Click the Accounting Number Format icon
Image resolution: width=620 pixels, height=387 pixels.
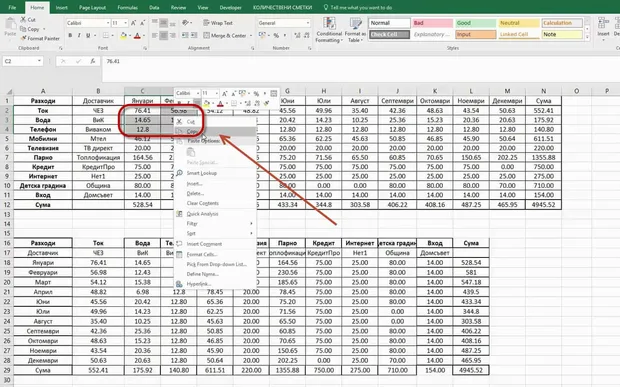click(262, 36)
